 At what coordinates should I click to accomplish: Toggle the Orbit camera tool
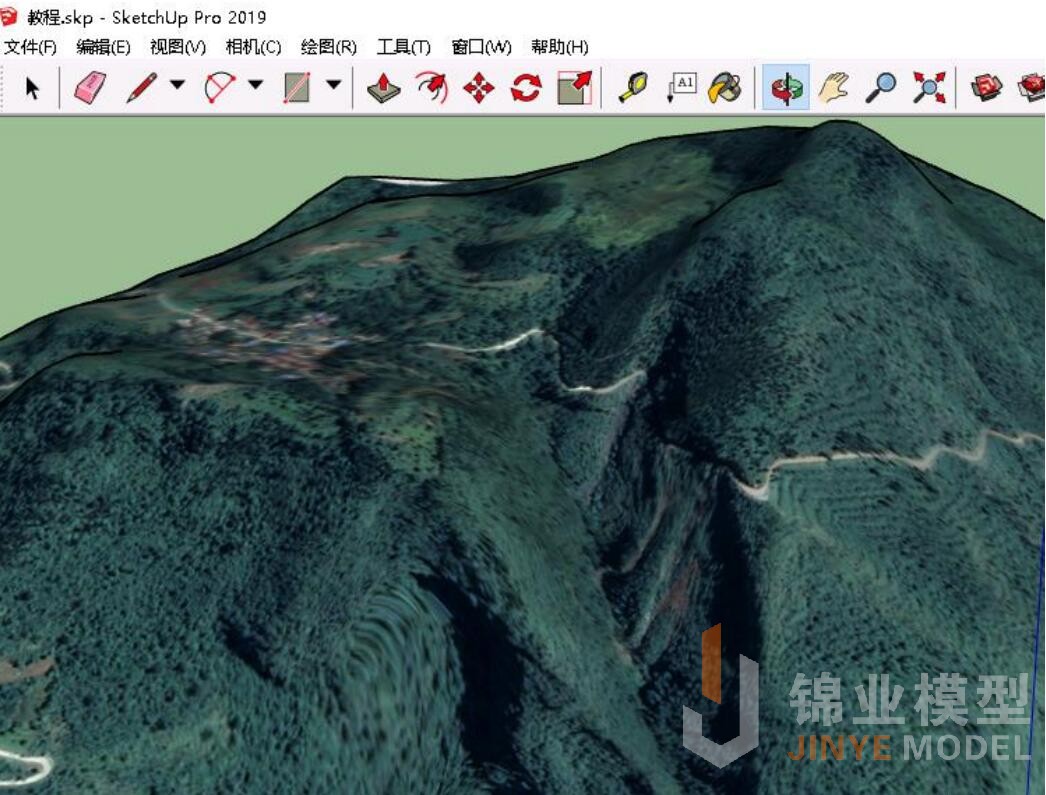[786, 87]
